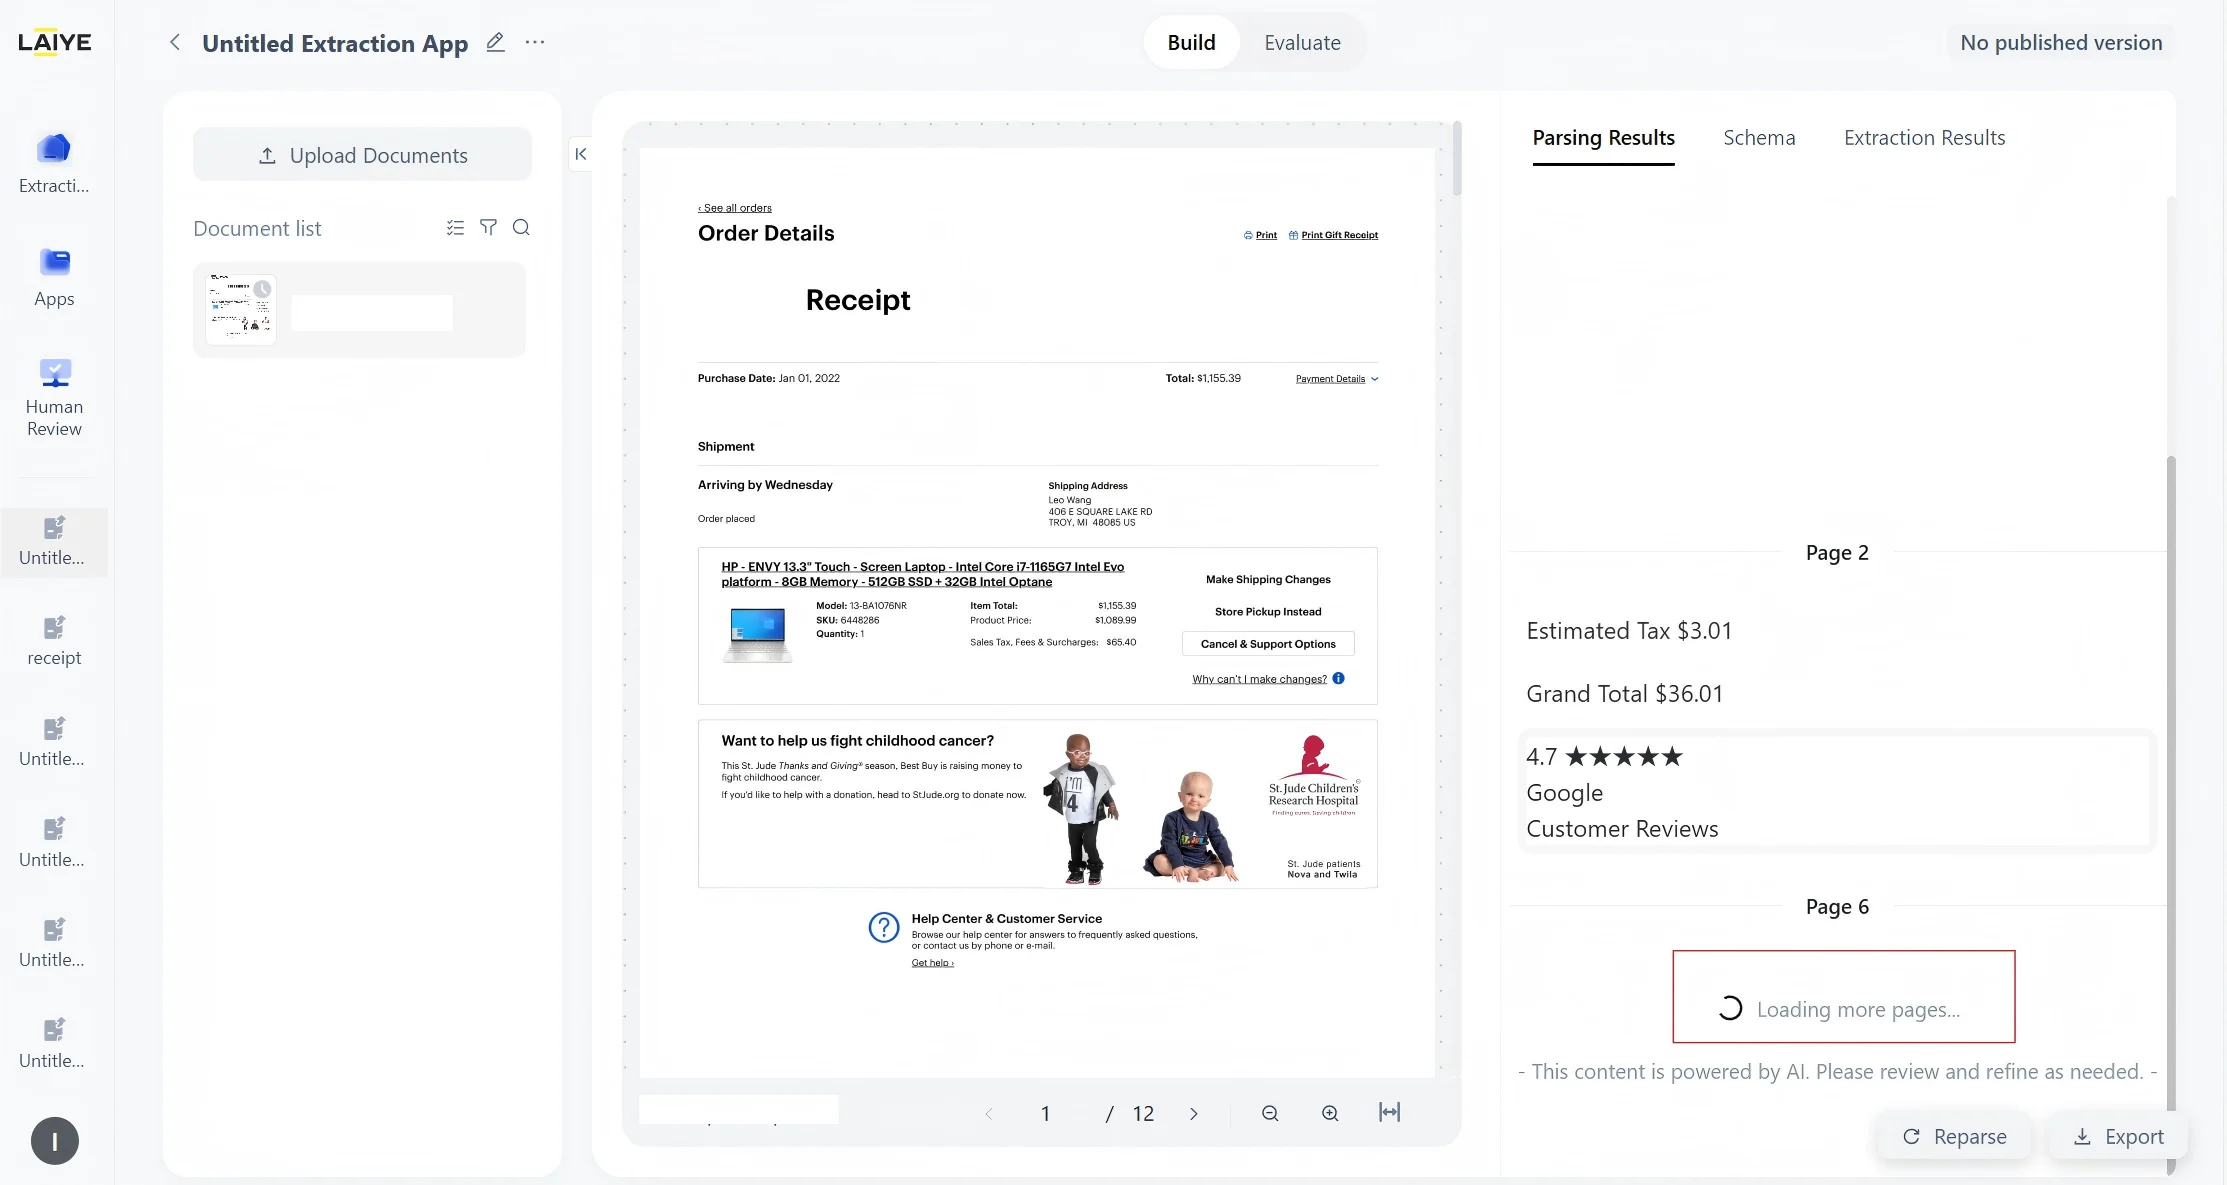The image size is (2227, 1185).
Task: Toggle multi-select in Document list
Action: pos(455,228)
